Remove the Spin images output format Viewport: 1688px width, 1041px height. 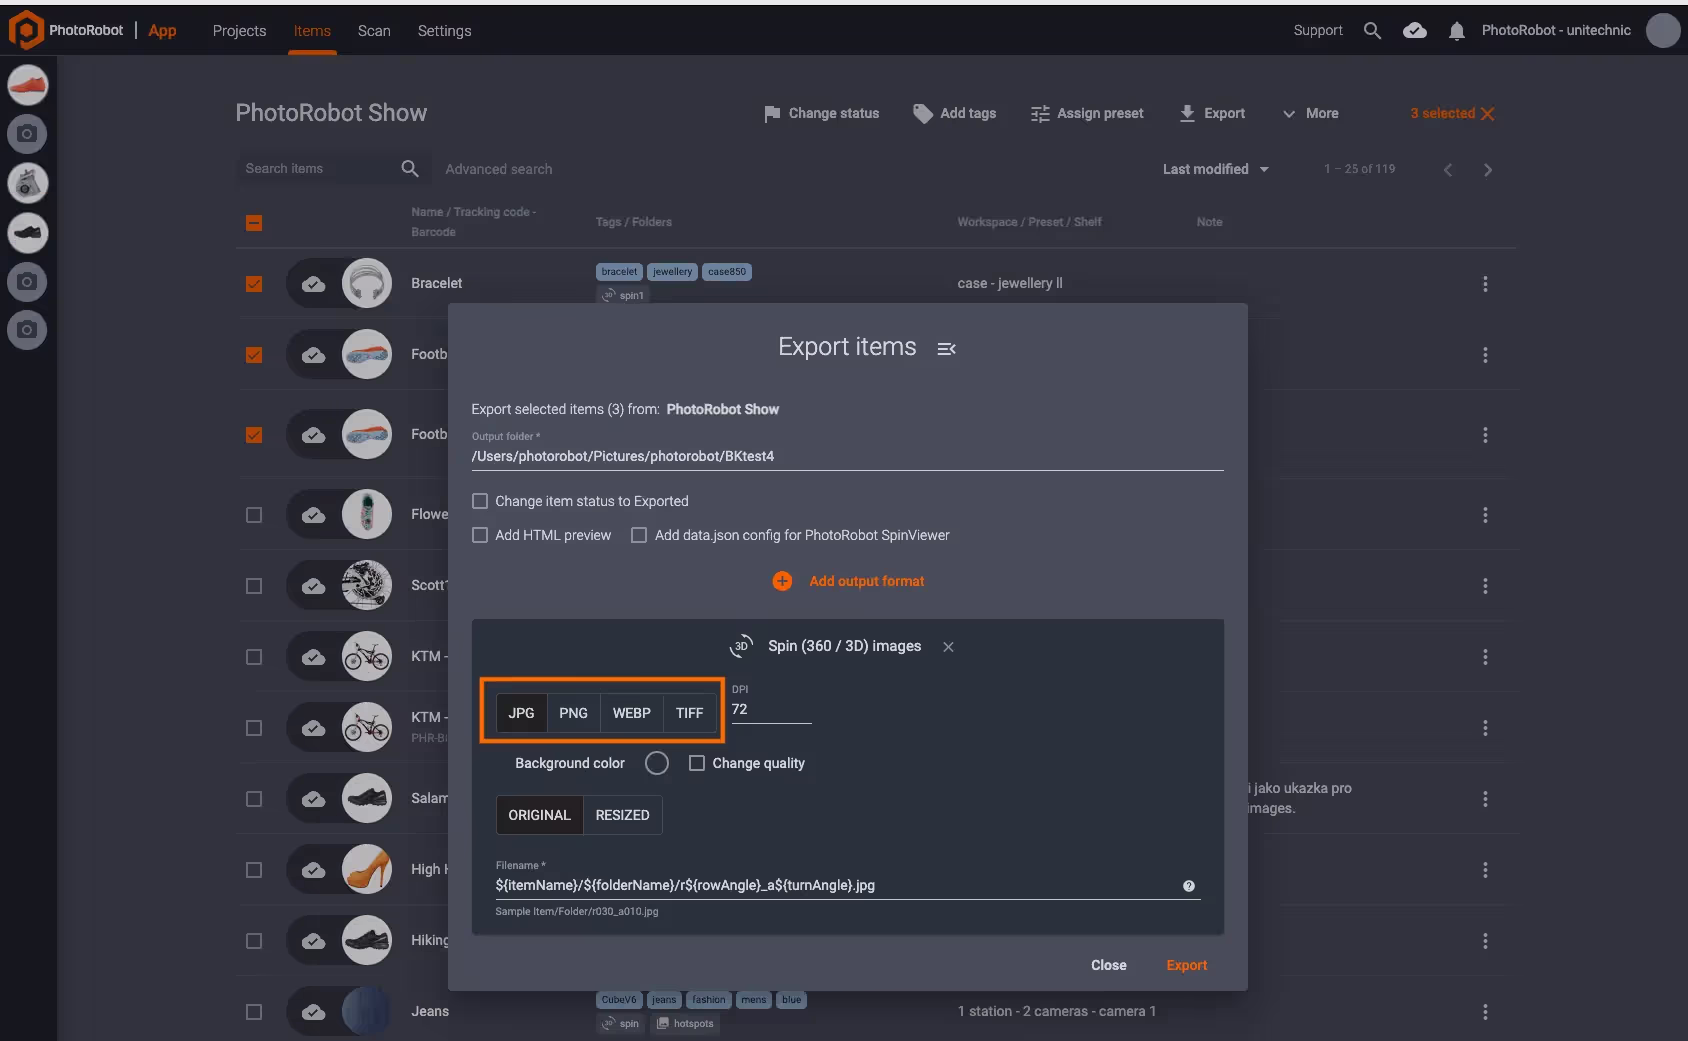click(x=948, y=647)
